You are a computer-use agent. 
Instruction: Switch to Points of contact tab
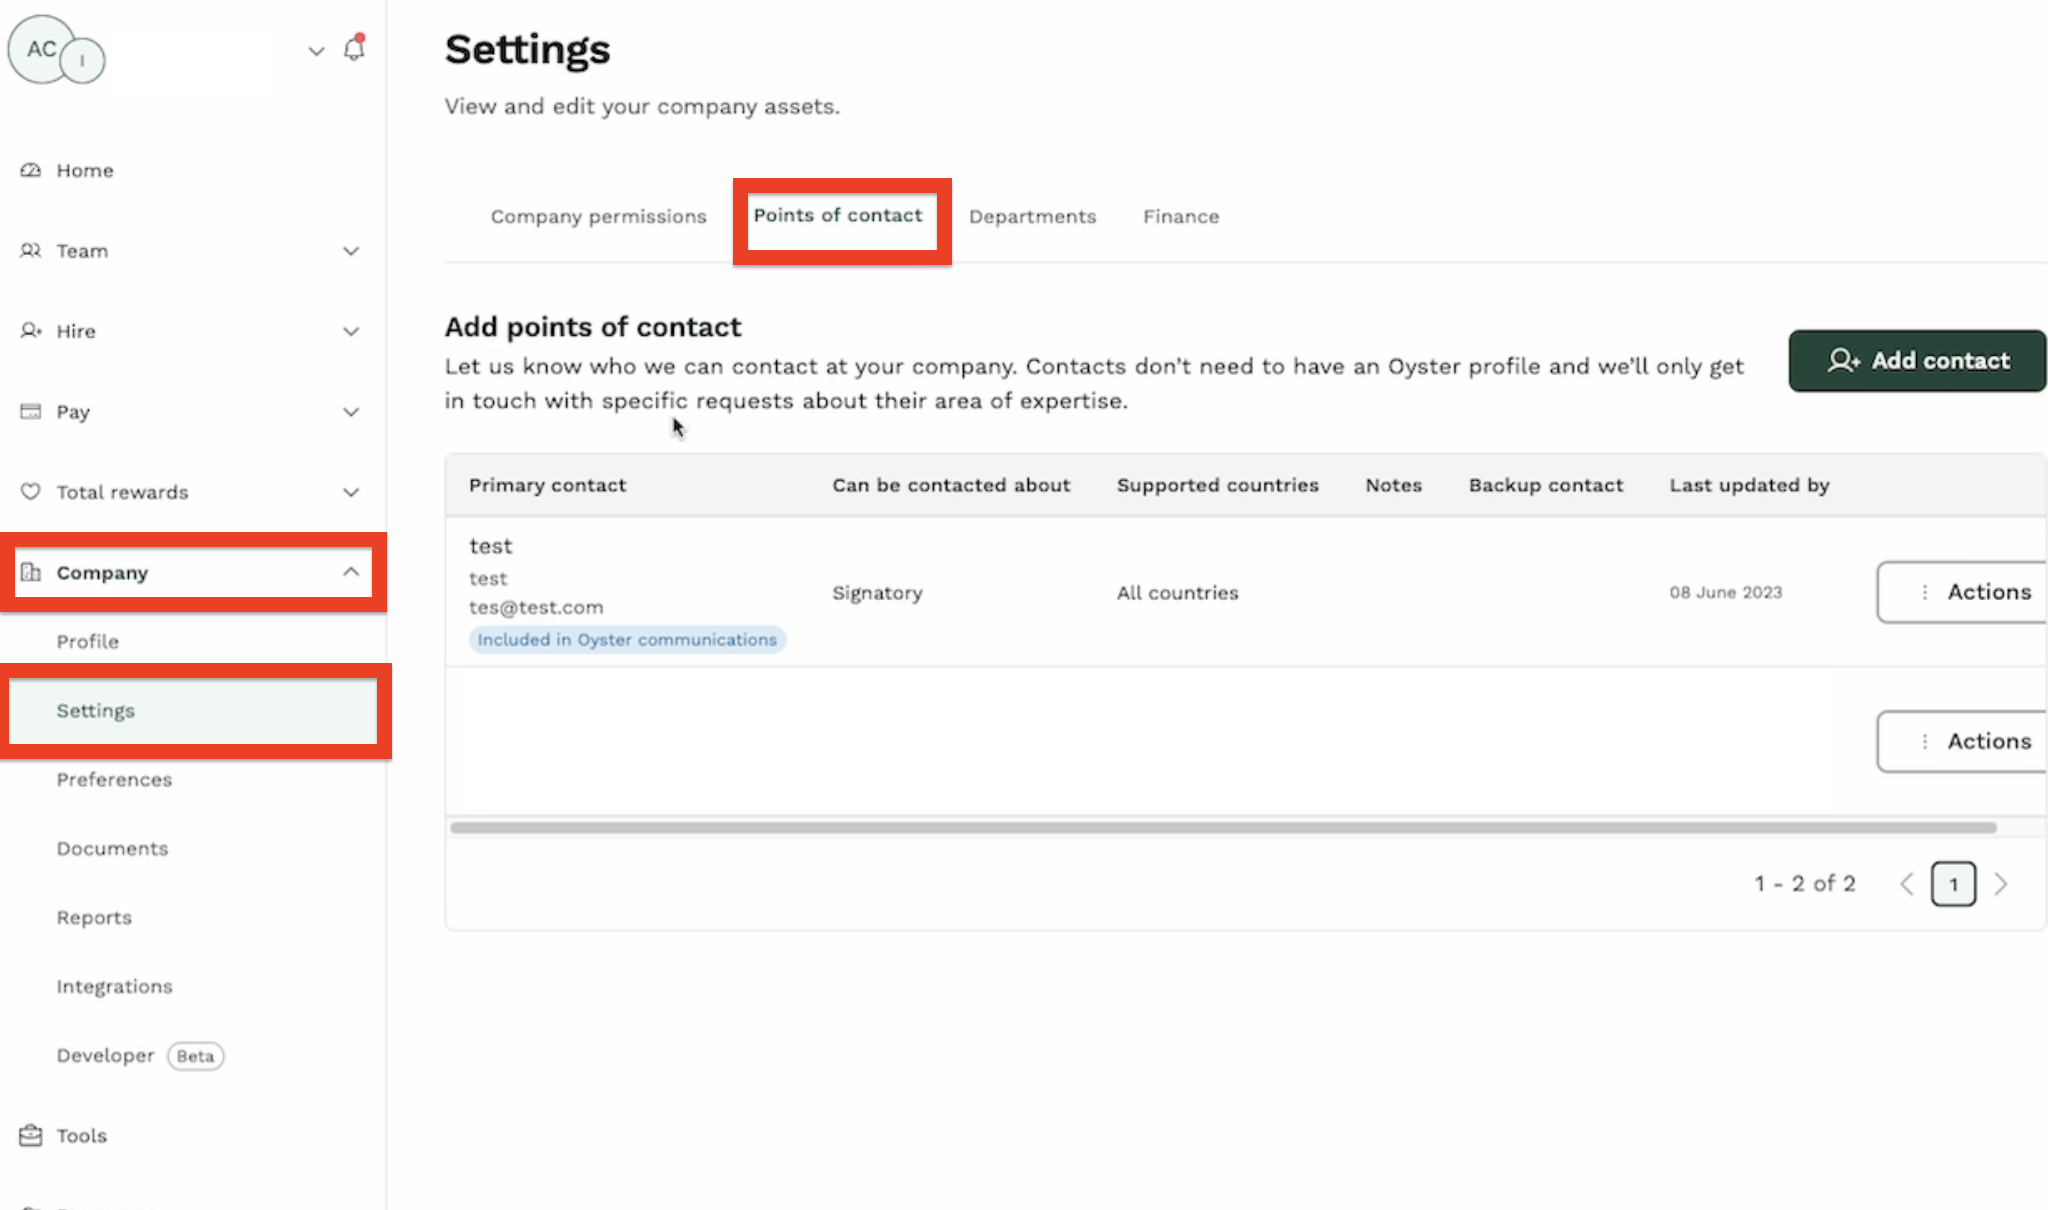[838, 216]
